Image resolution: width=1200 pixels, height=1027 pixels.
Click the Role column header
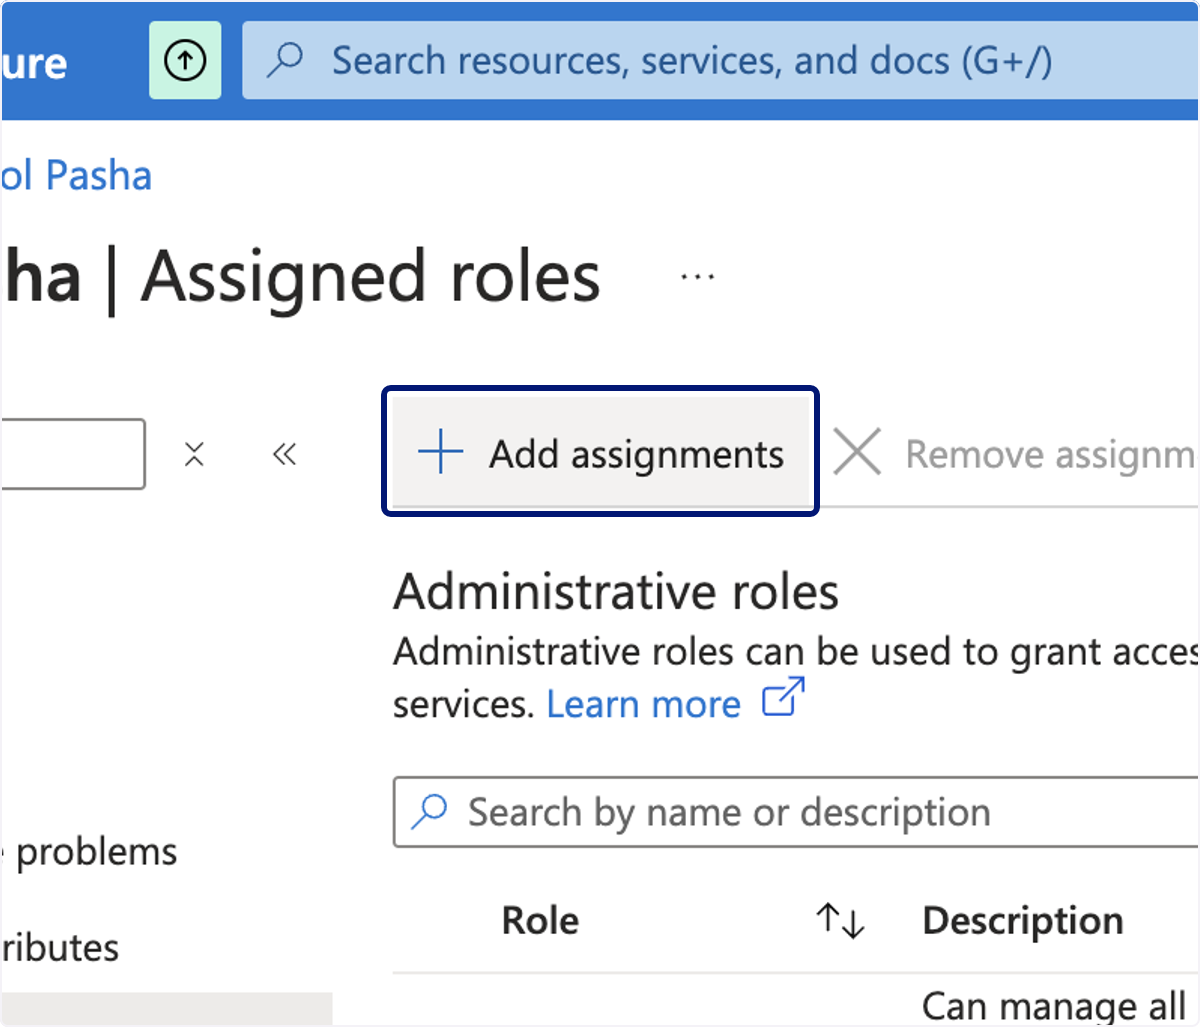540,920
